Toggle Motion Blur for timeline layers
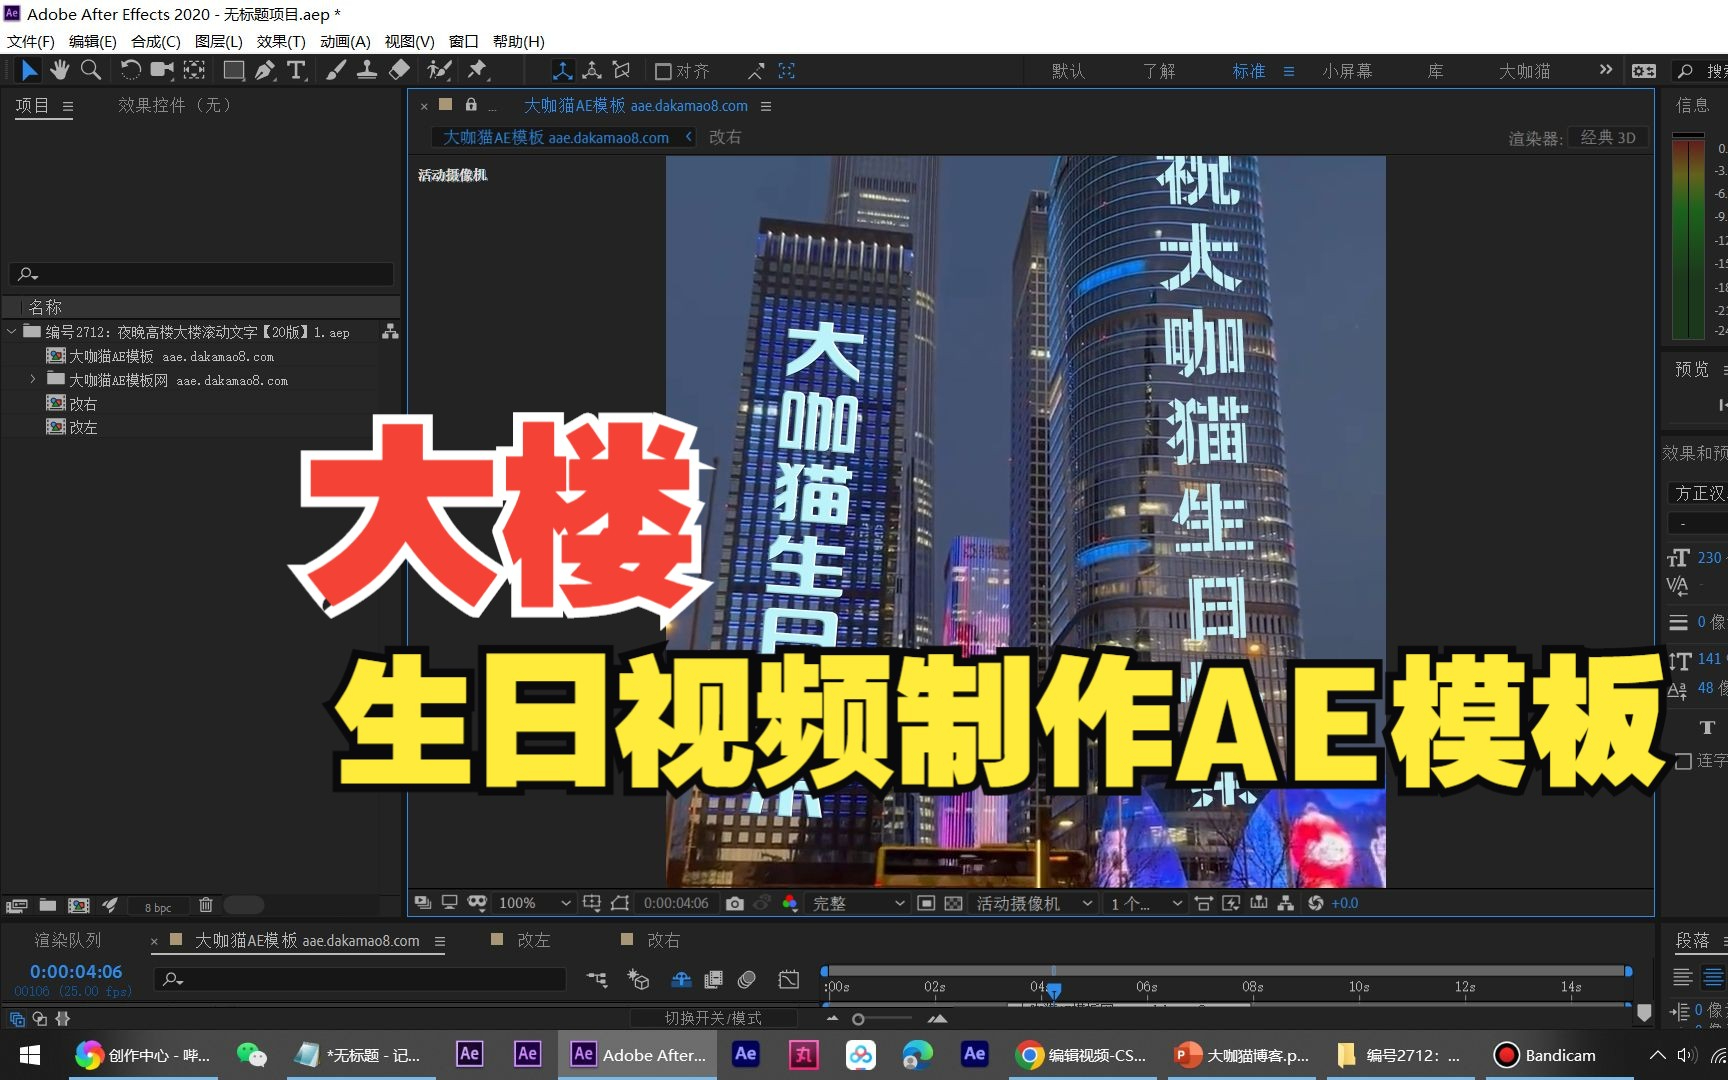The height and width of the screenshot is (1080, 1728). tap(747, 979)
